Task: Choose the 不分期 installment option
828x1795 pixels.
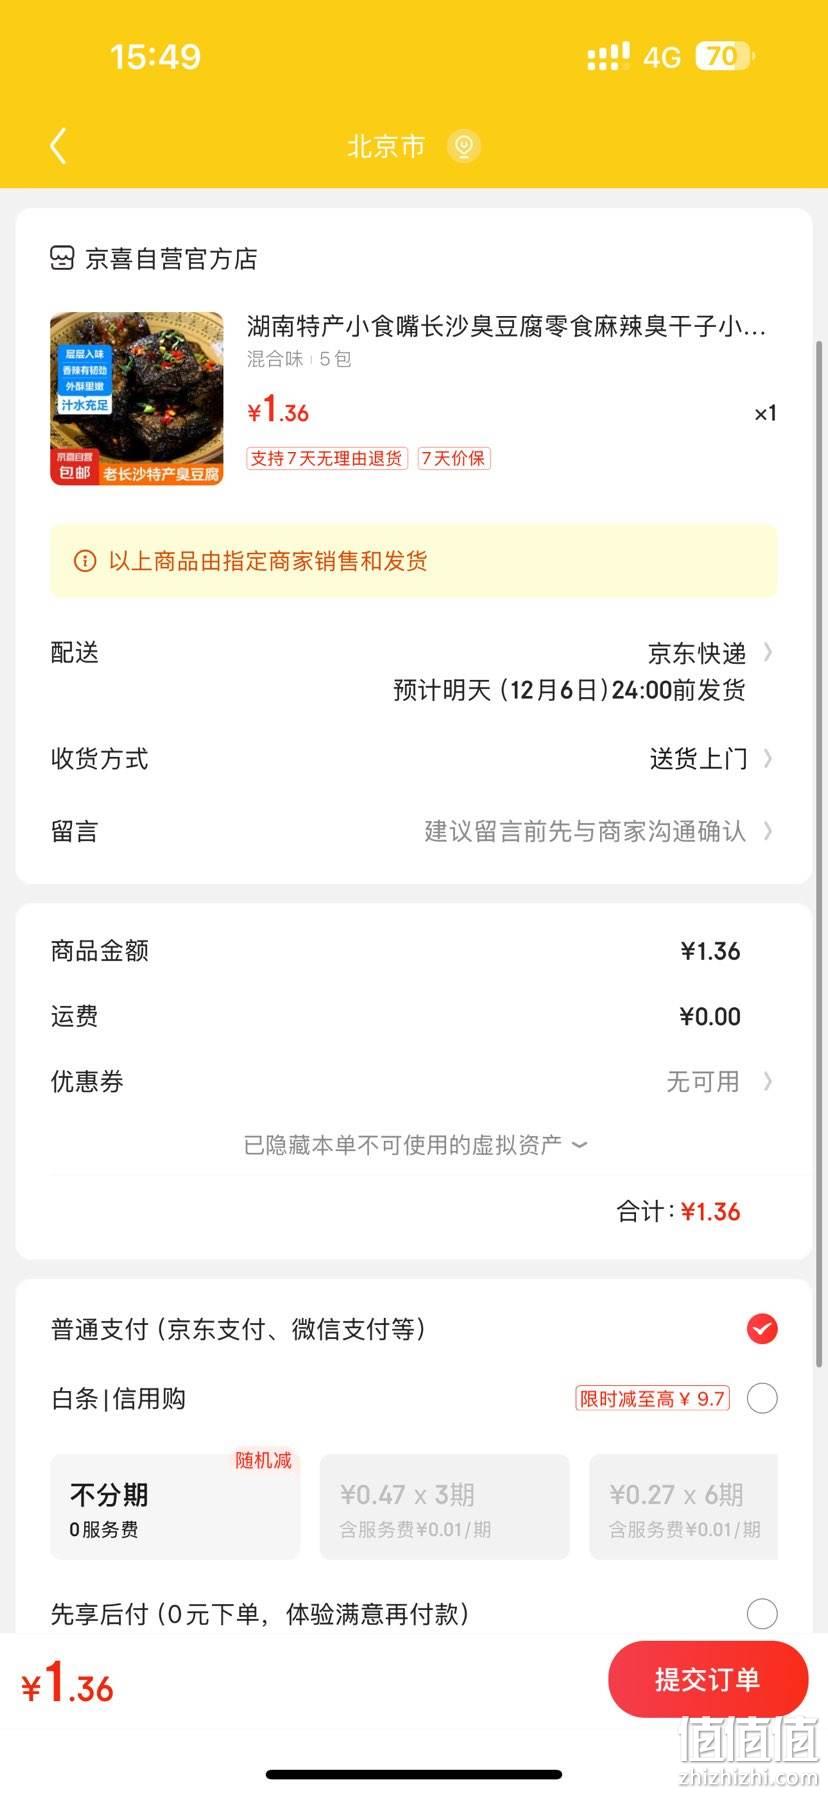Action: pyautogui.click(x=175, y=1507)
